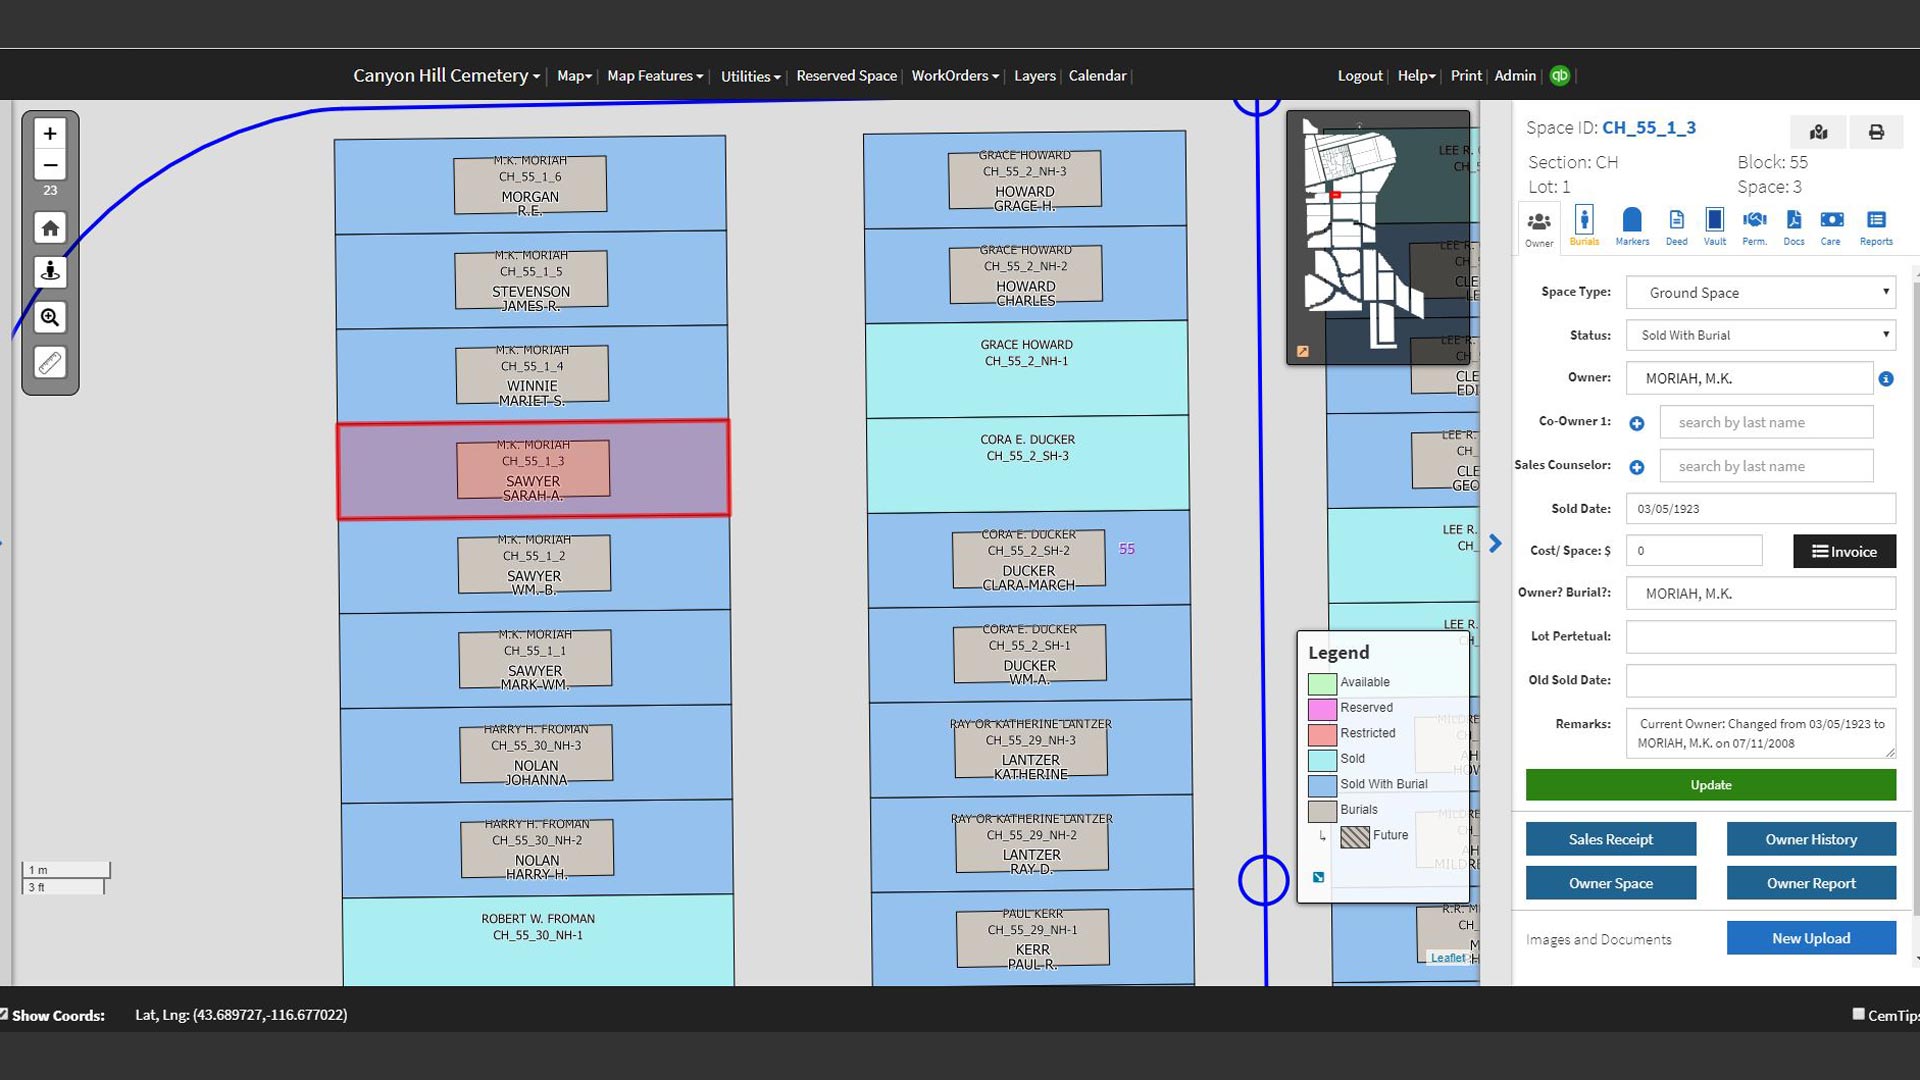The image size is (1920, 1080).
Task: Click the Co-Owner 1 search field
Action: point(1766,422)
